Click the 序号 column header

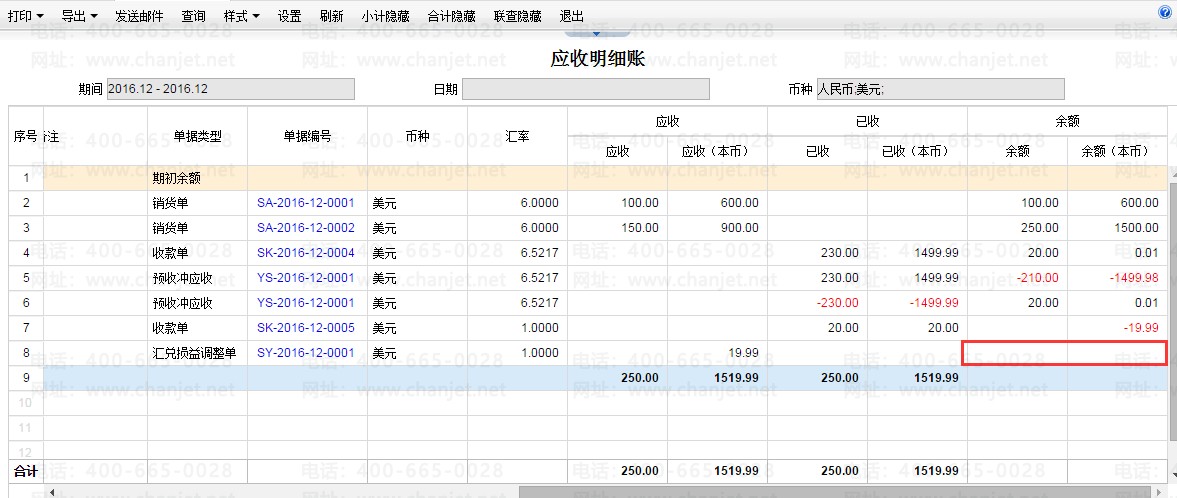point(26,136)
